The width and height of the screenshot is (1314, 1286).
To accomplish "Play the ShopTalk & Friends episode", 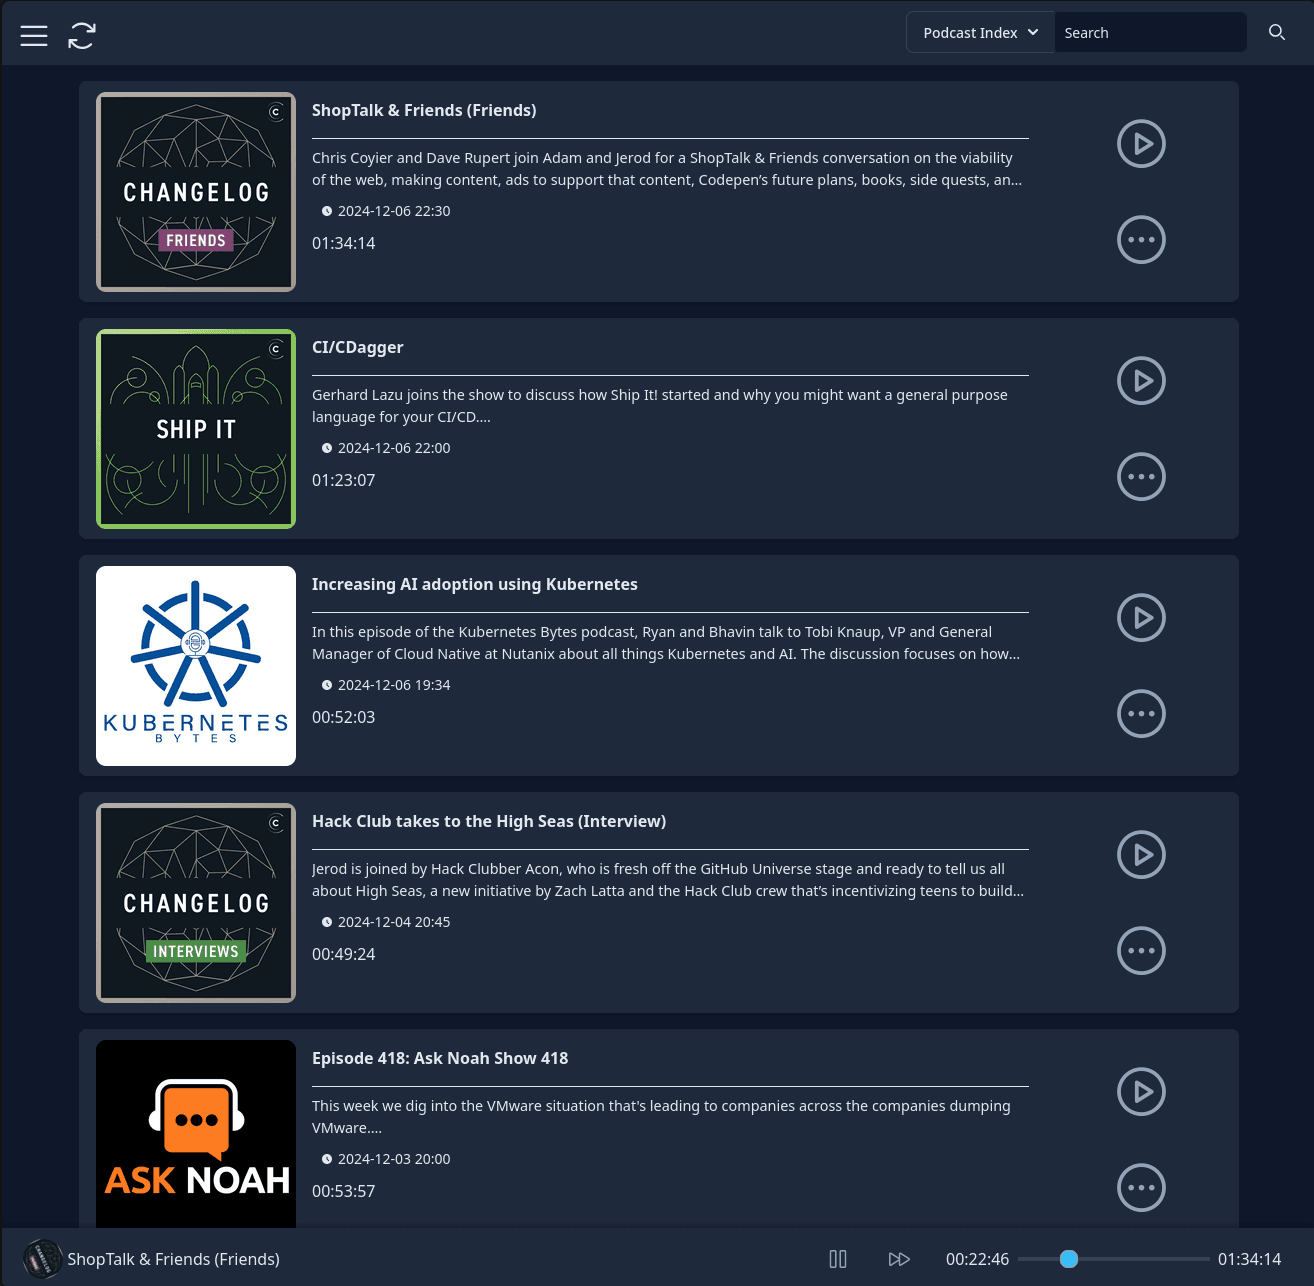I will click(1141, 144).
